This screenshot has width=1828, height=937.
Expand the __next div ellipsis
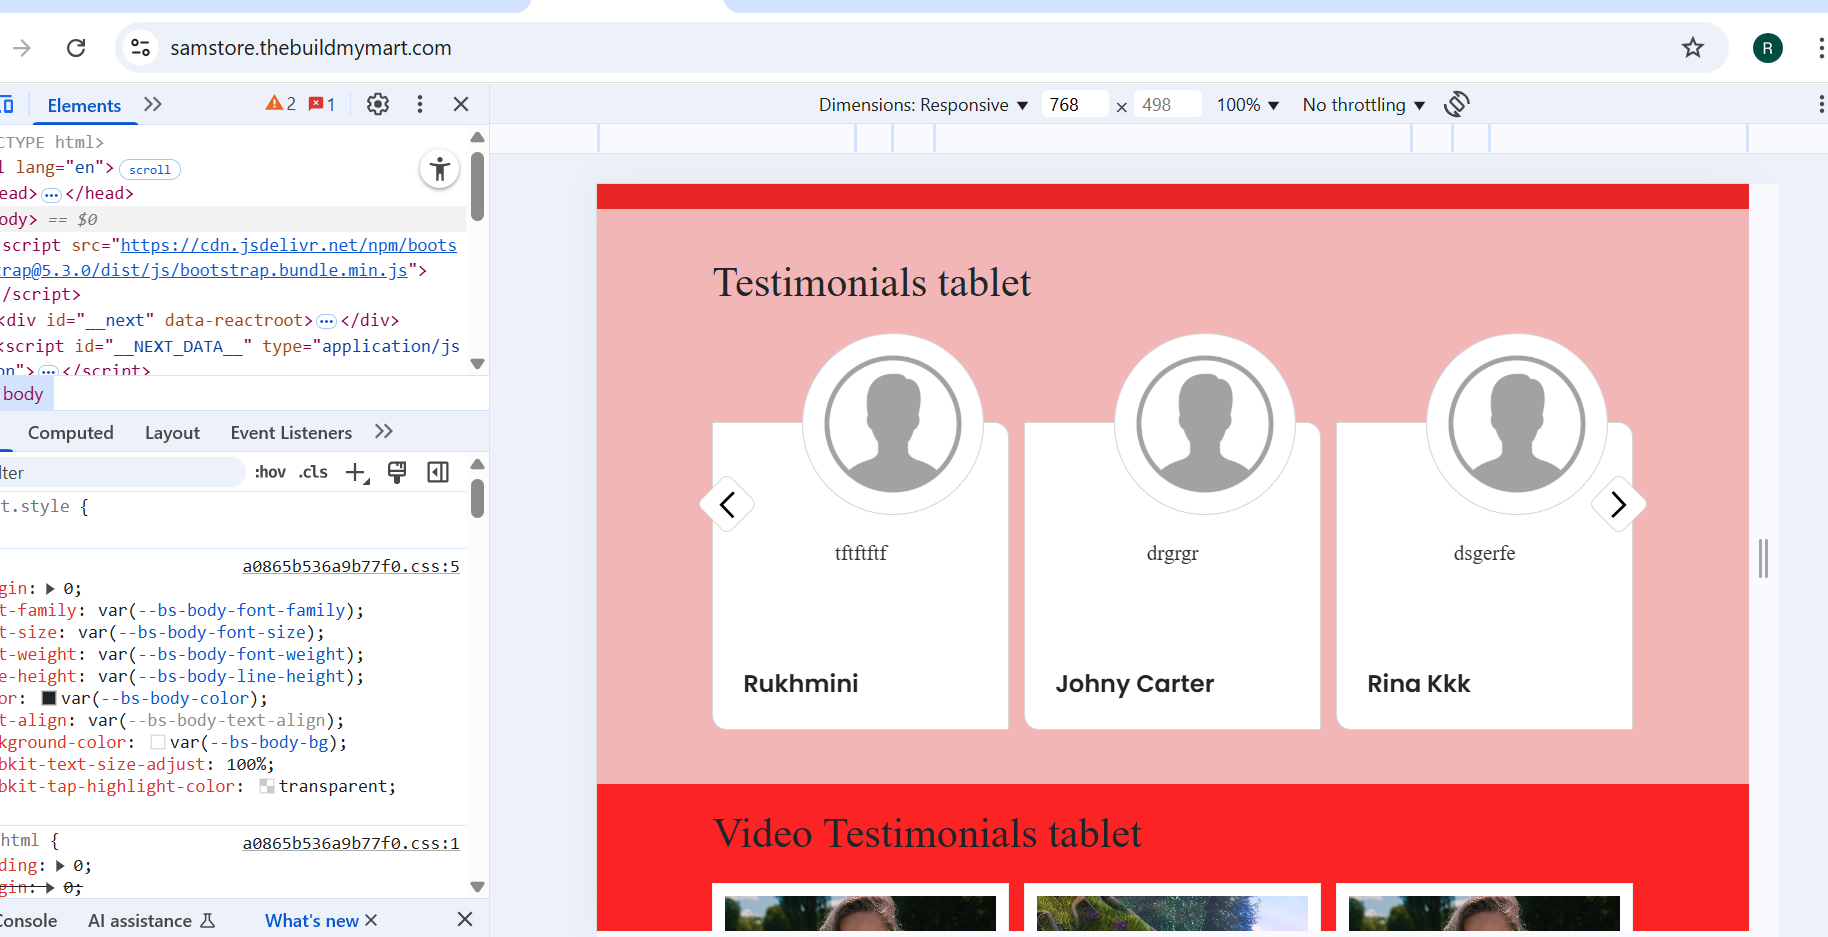[x=326, y=321]
